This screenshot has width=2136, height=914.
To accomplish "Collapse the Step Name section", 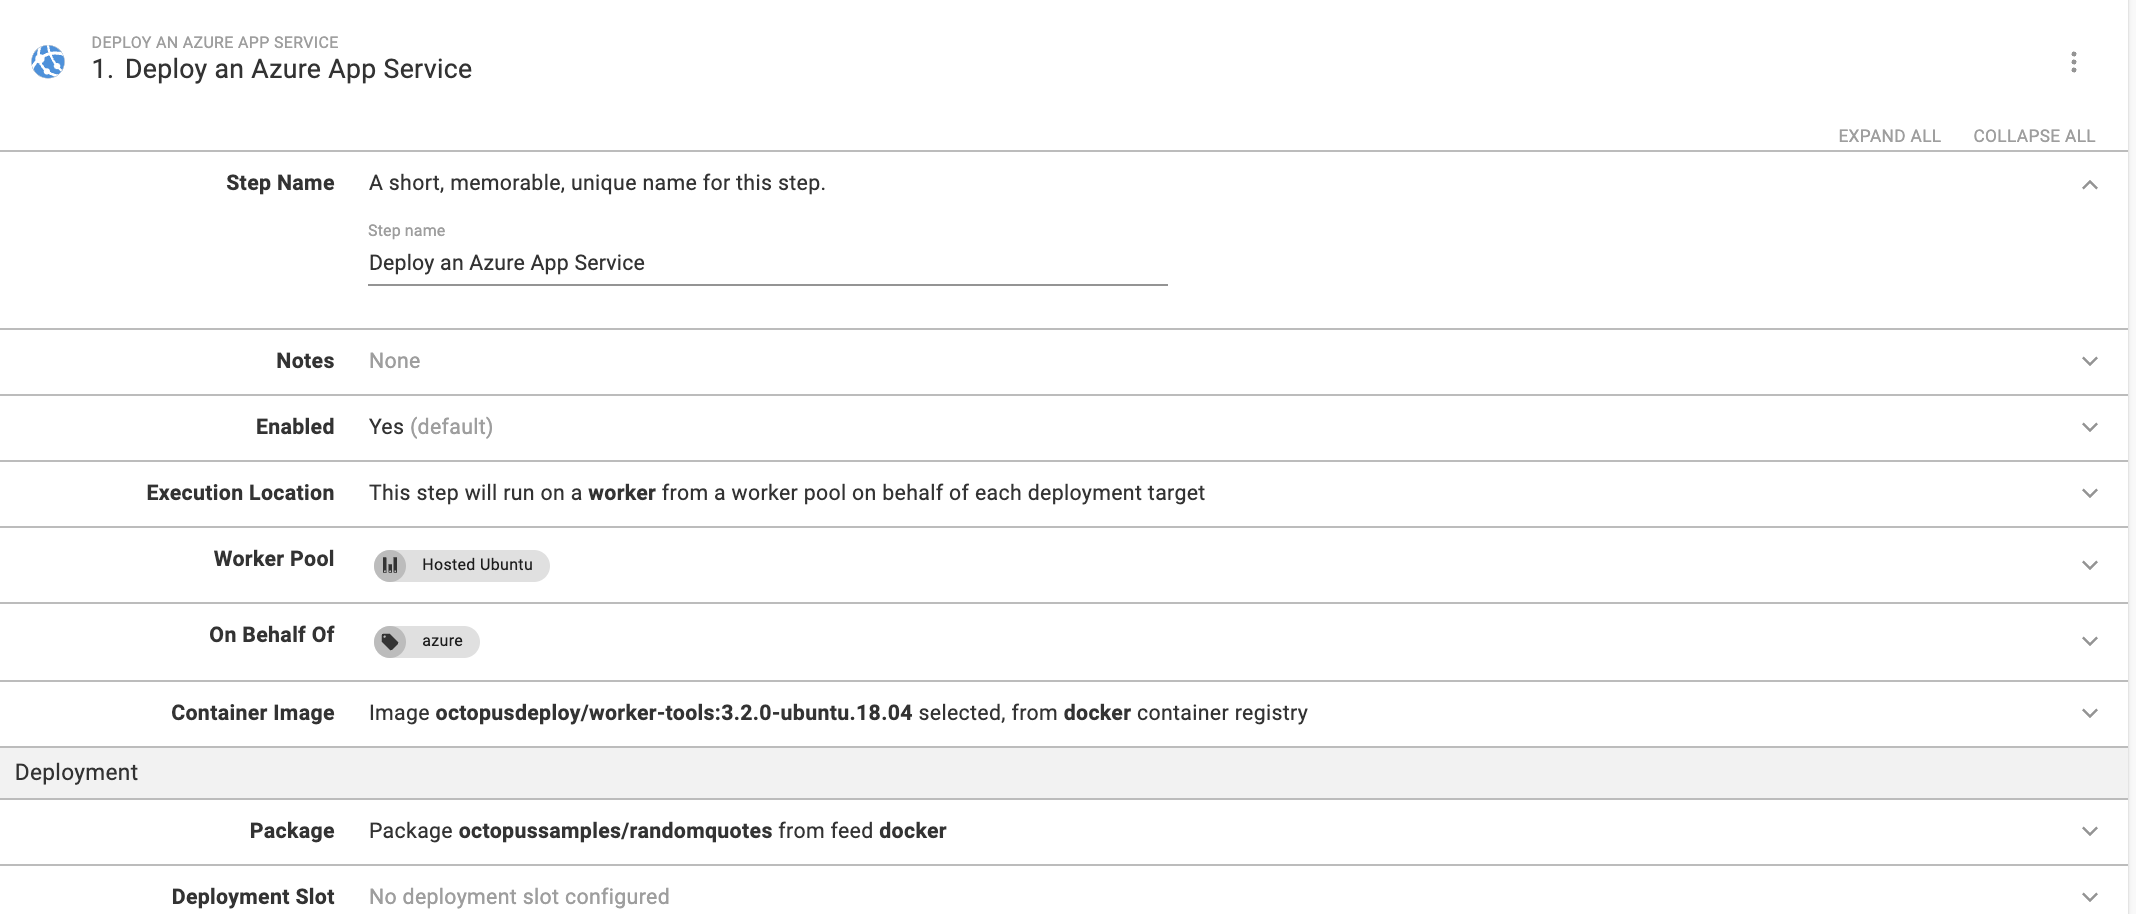I will pyautogui.click(x=2089, y=185).
